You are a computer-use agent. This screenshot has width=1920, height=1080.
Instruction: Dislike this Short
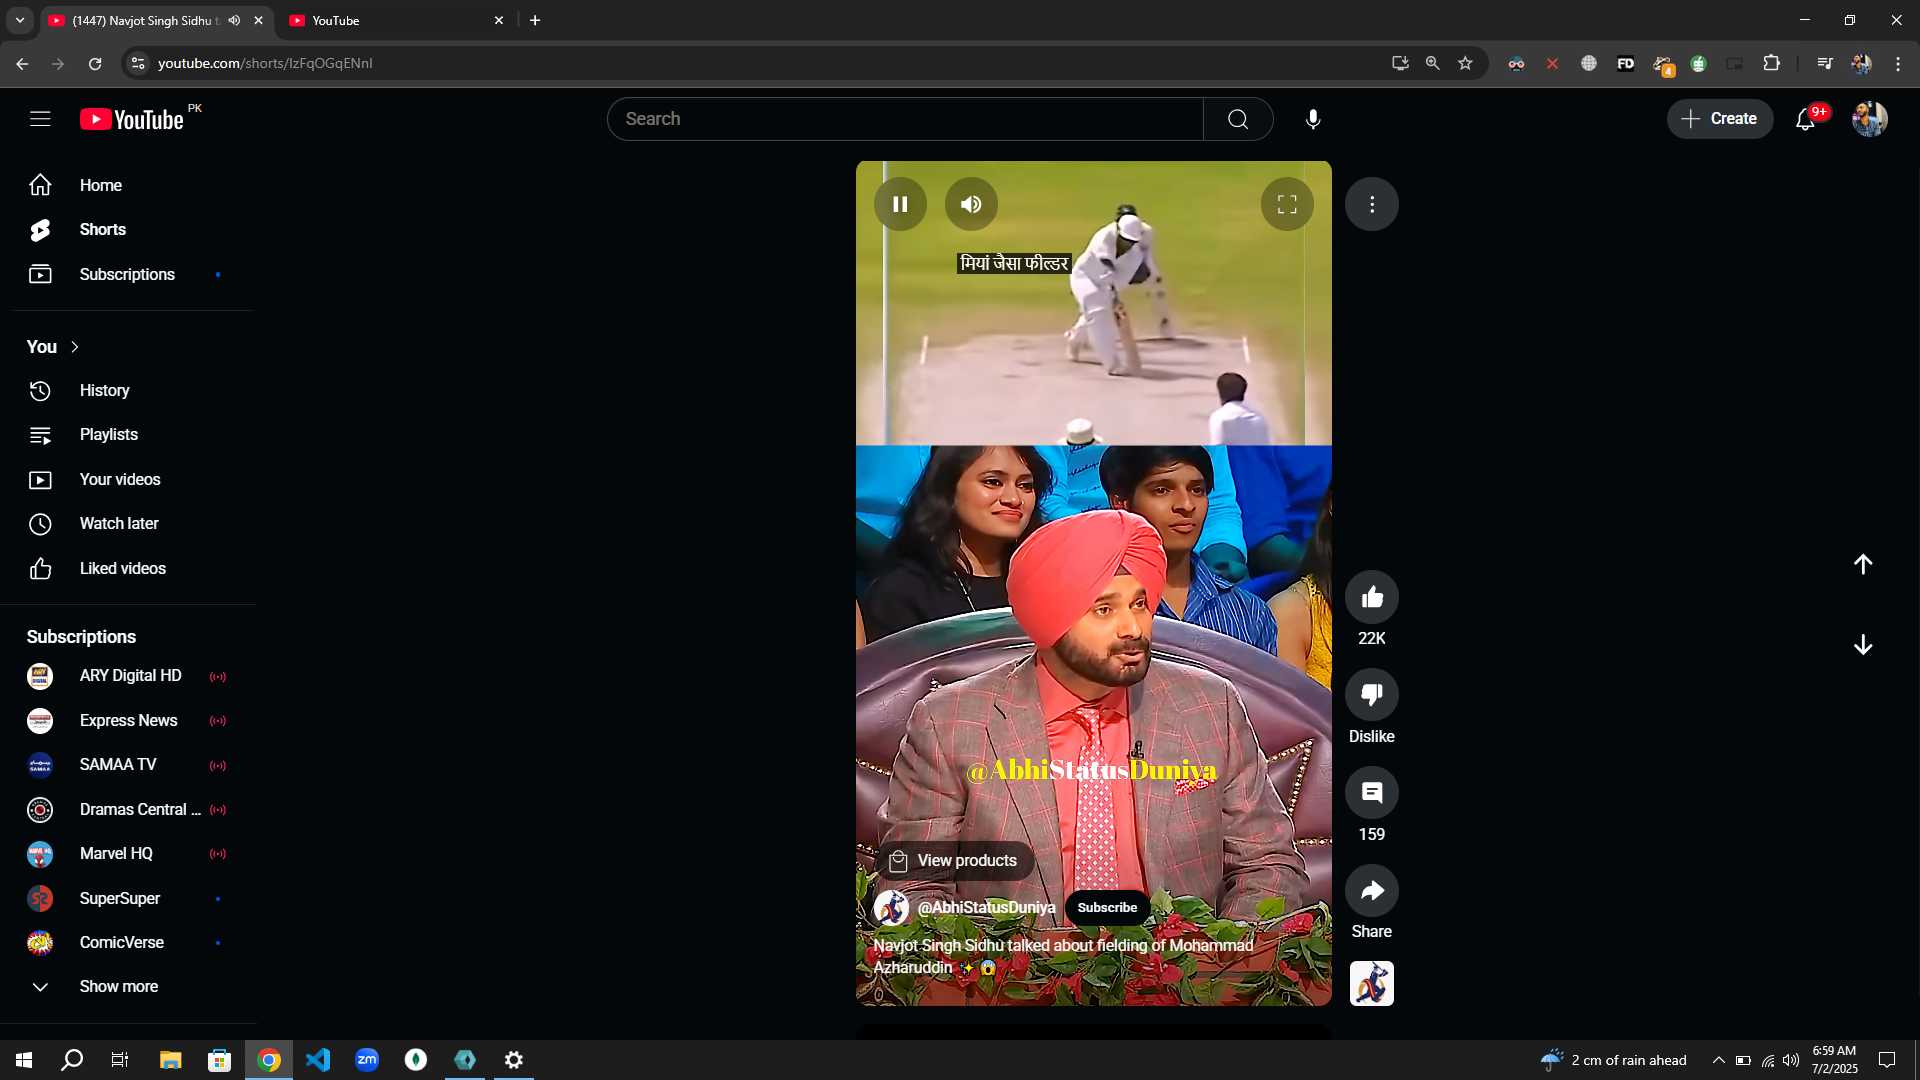click(x=1372, y=694)
